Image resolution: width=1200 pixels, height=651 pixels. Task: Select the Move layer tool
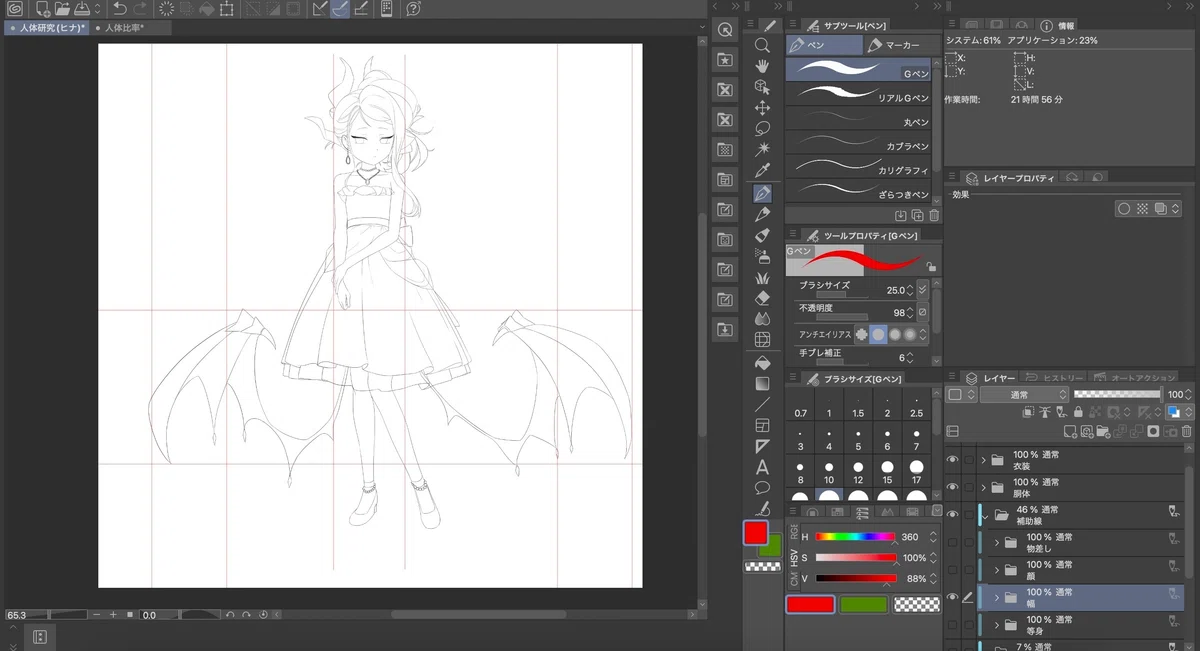(x=762, y=108)
